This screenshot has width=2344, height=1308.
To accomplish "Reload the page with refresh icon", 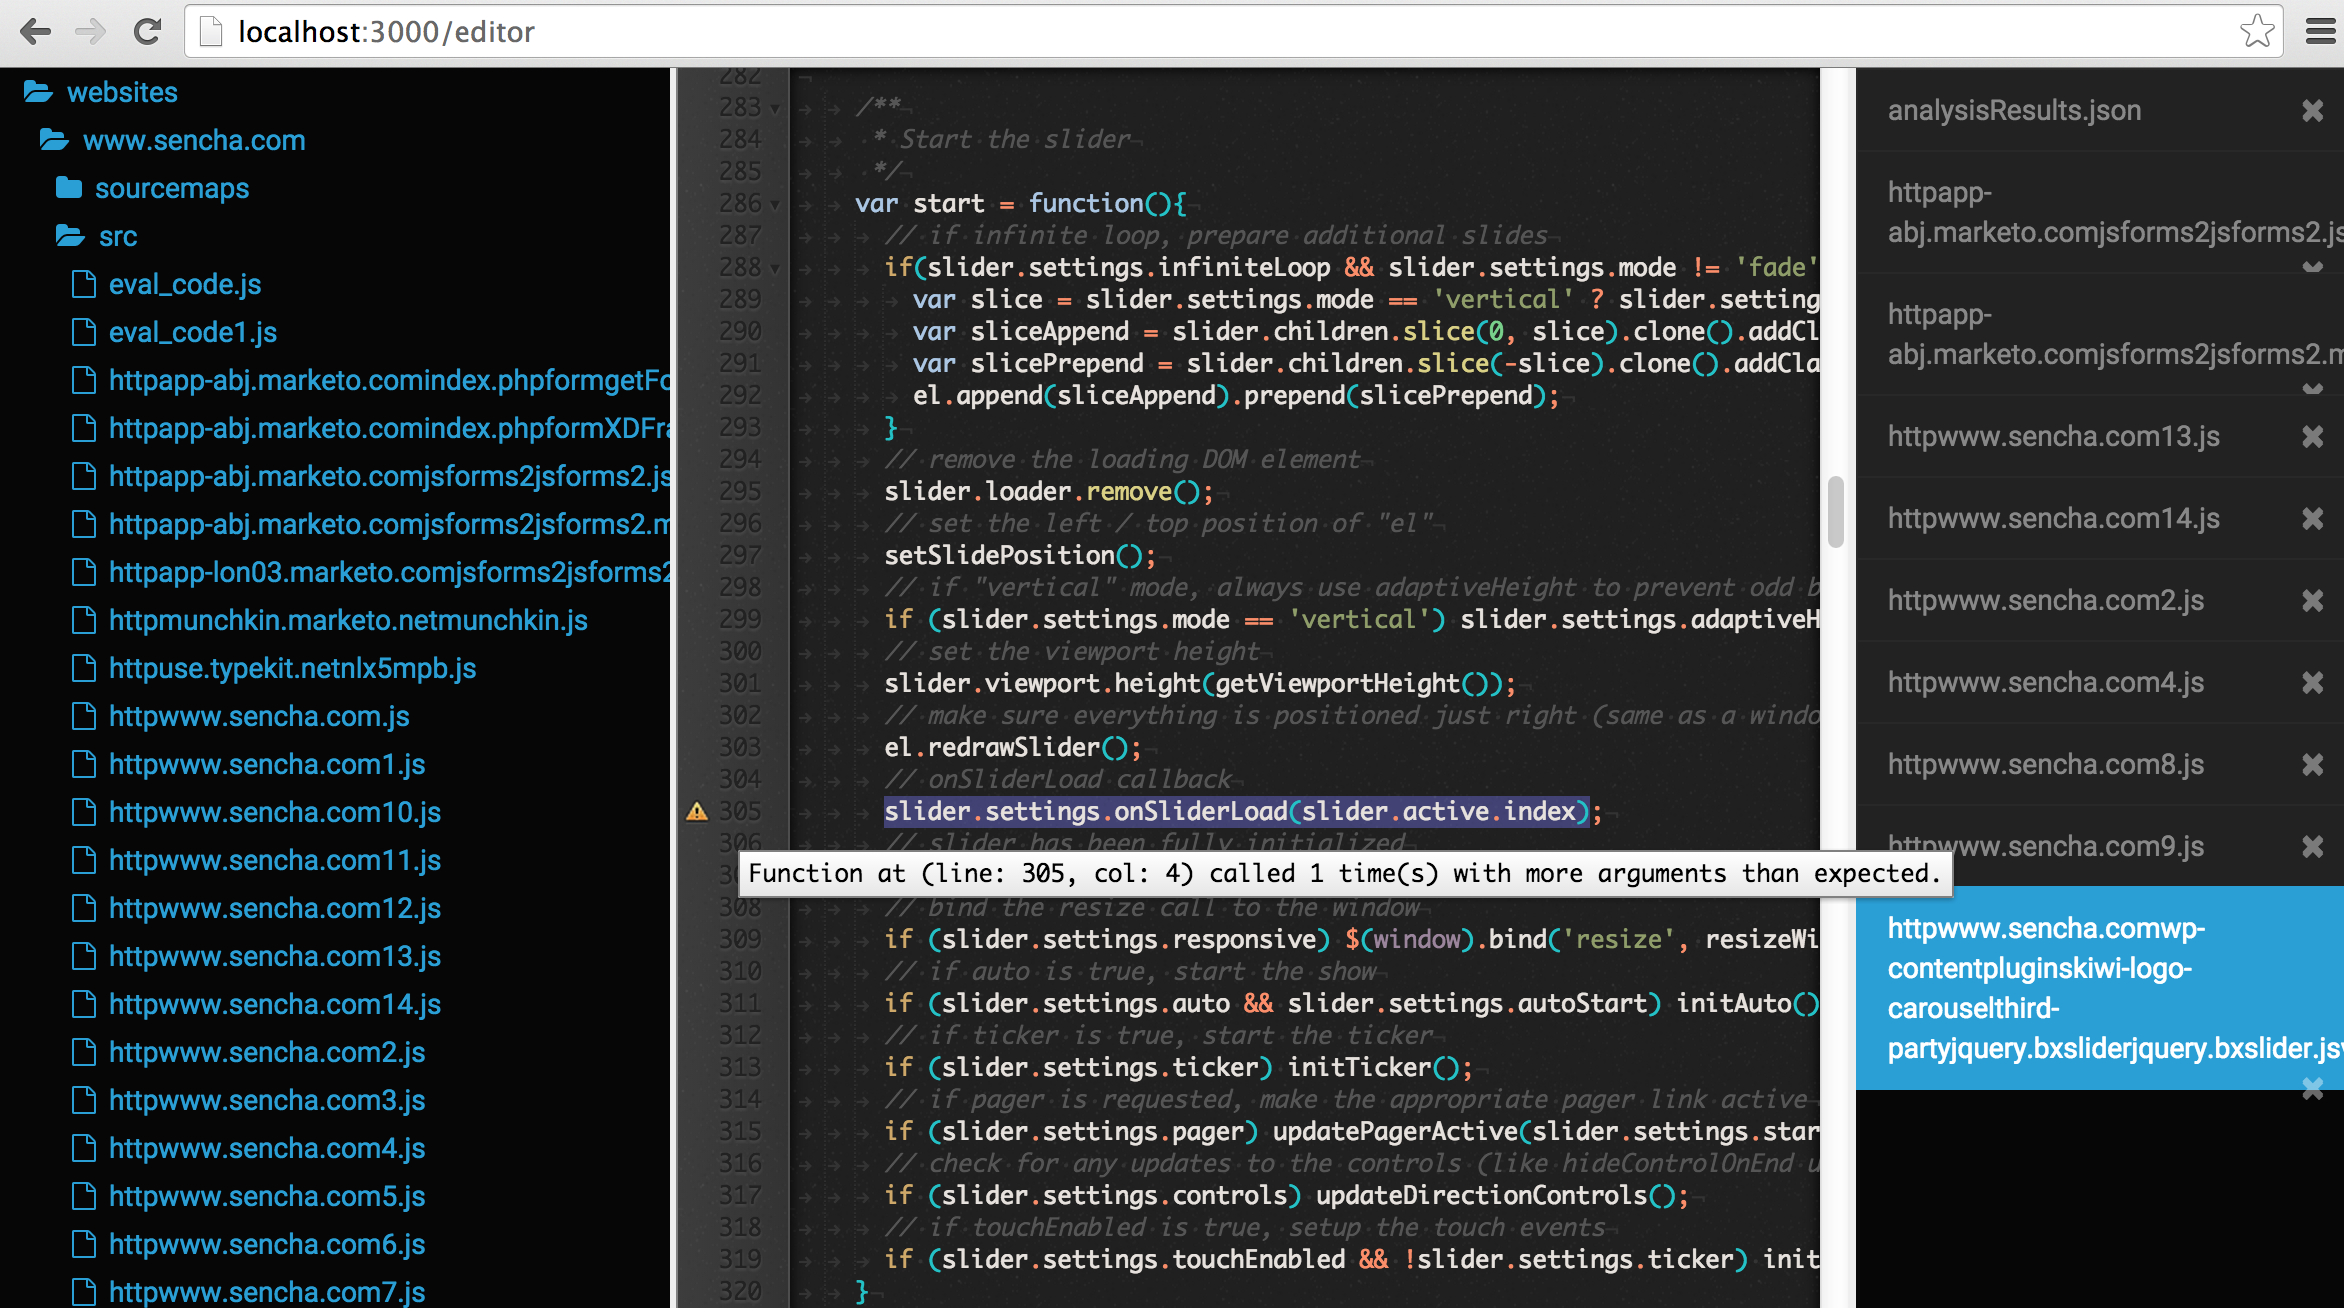I will pos(147,31).
